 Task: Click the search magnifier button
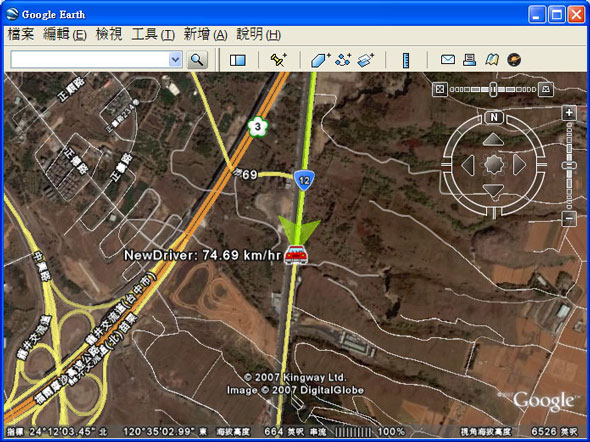coord(197,60)
